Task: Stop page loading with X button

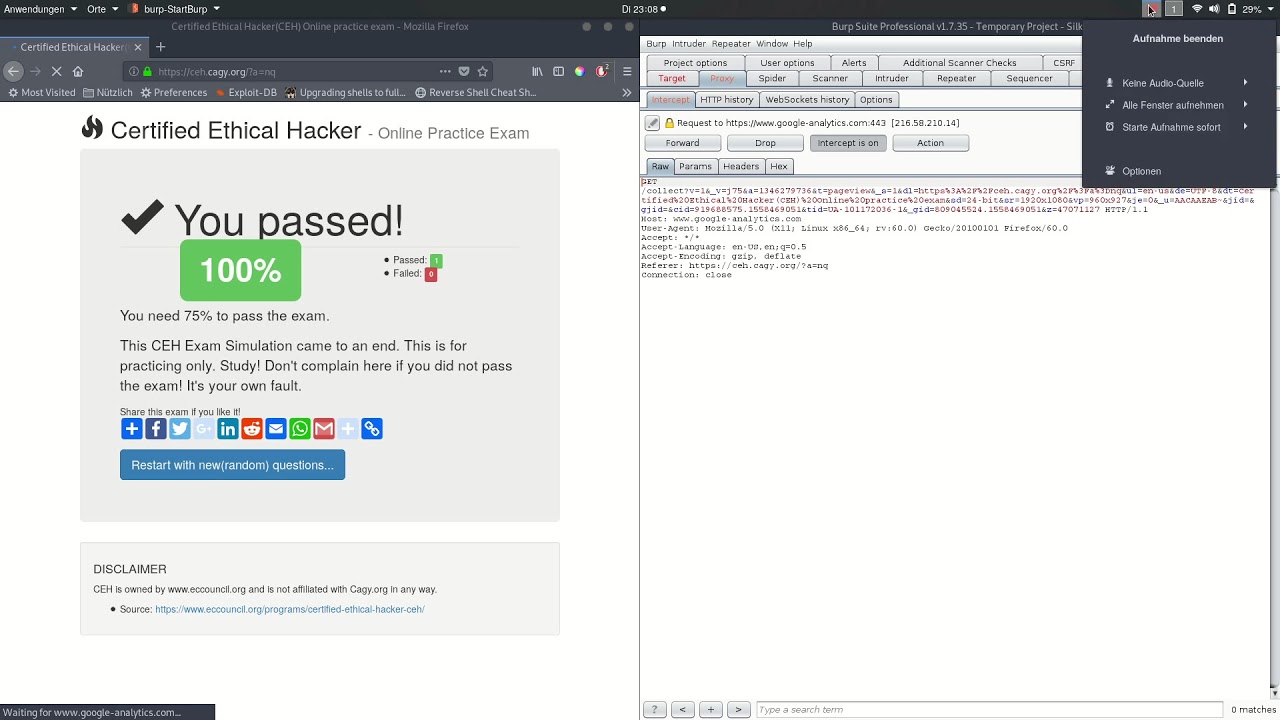Action: (x=56, y=71)
